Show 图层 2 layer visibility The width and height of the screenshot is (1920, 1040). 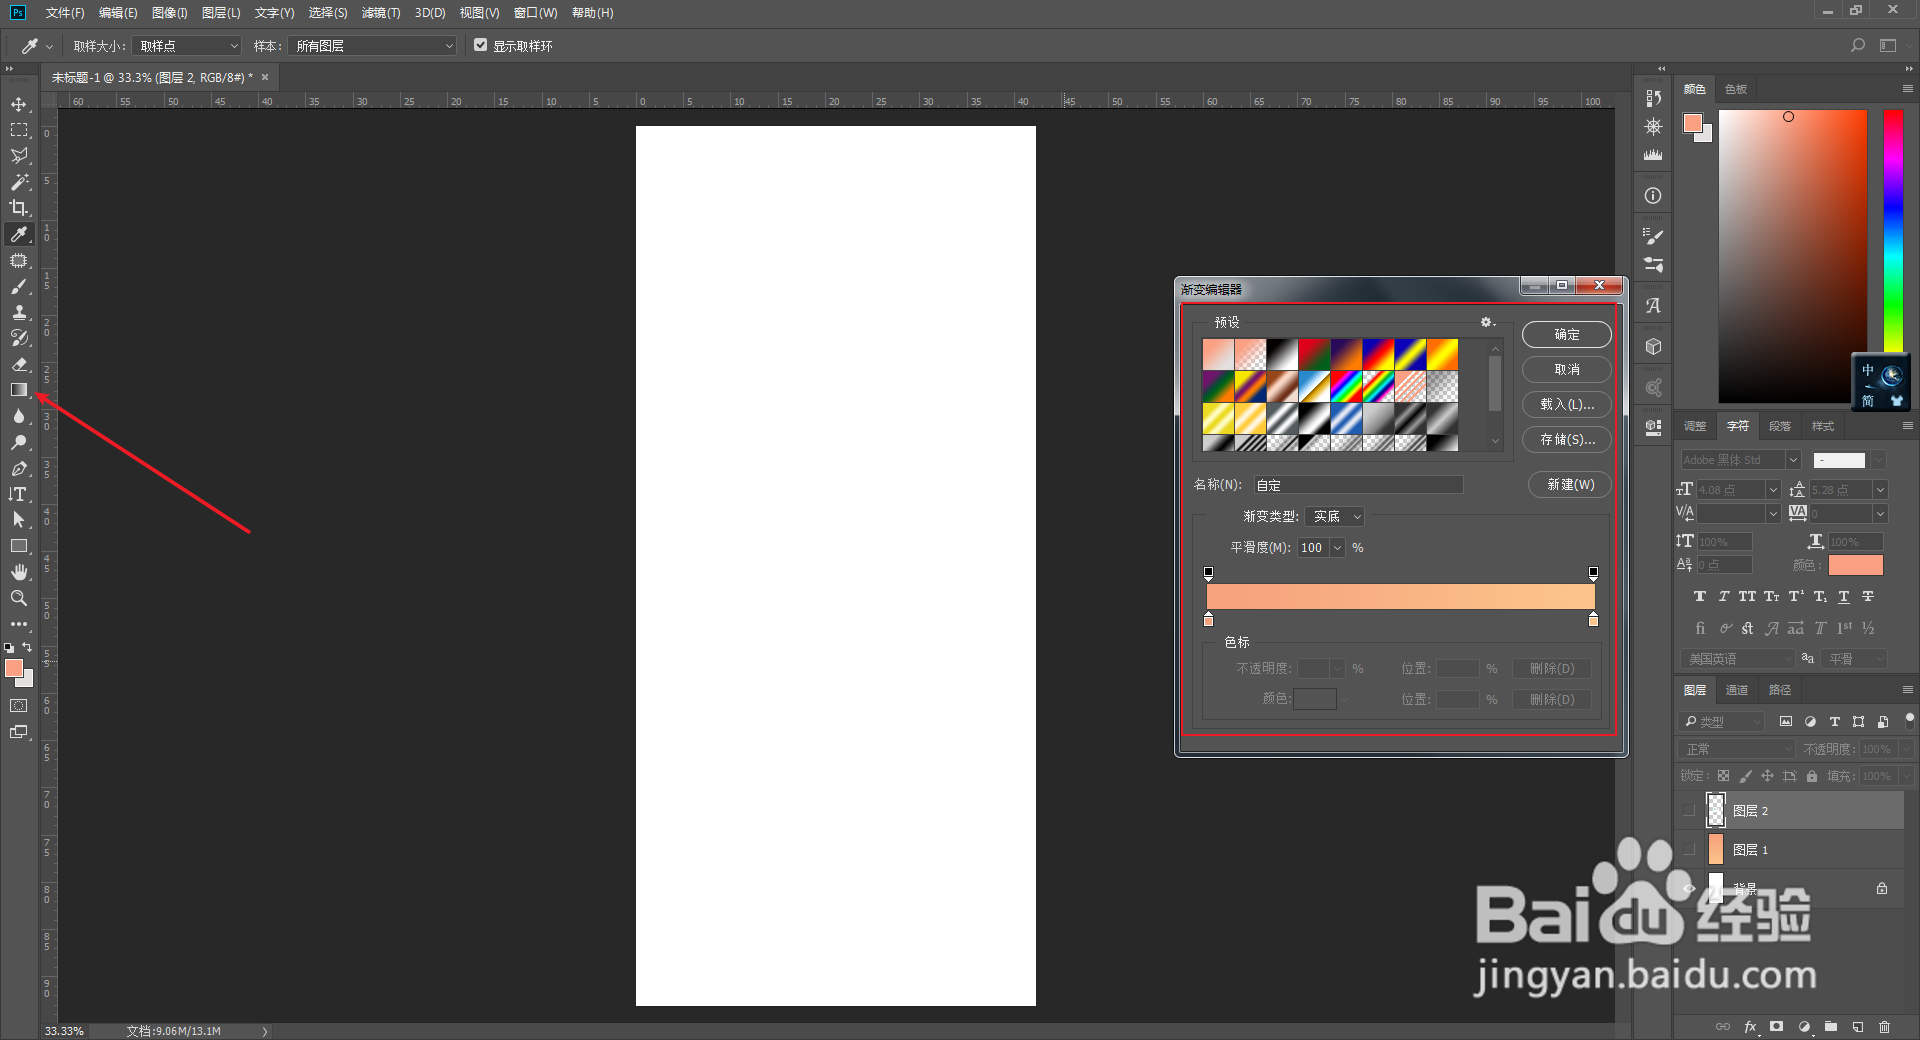1689,811
